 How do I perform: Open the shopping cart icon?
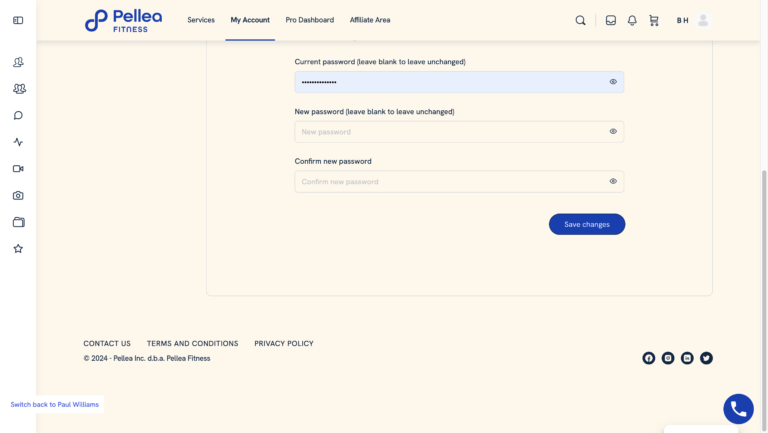tap(654, 20)
